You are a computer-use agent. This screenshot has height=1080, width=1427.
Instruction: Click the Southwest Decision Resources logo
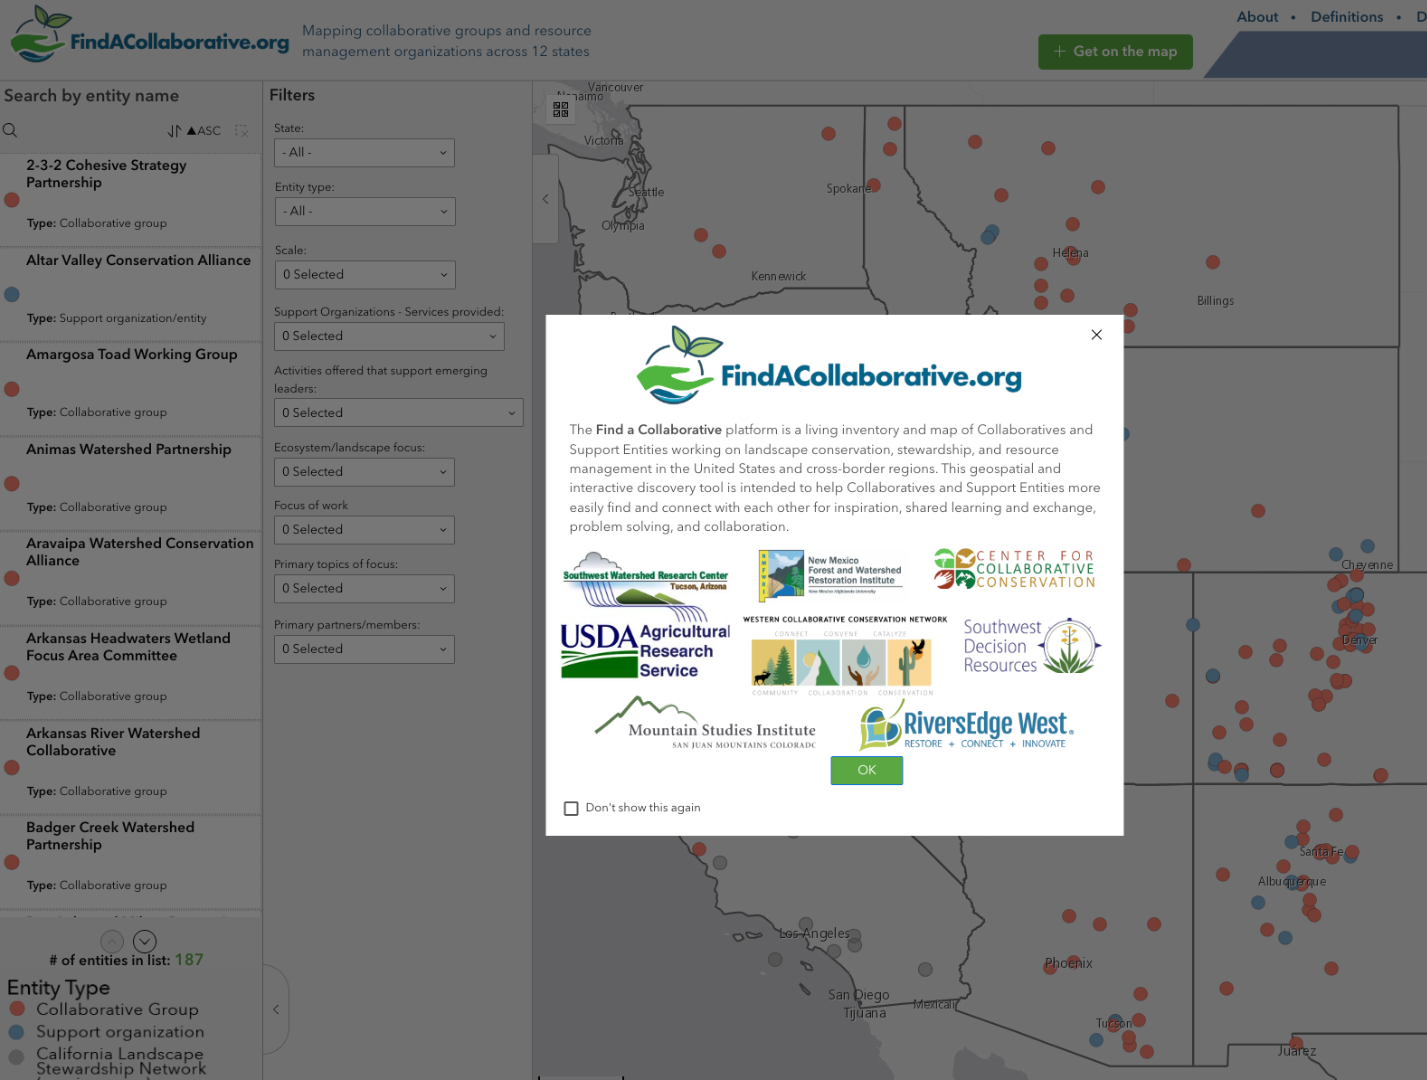coord(1032,646)
